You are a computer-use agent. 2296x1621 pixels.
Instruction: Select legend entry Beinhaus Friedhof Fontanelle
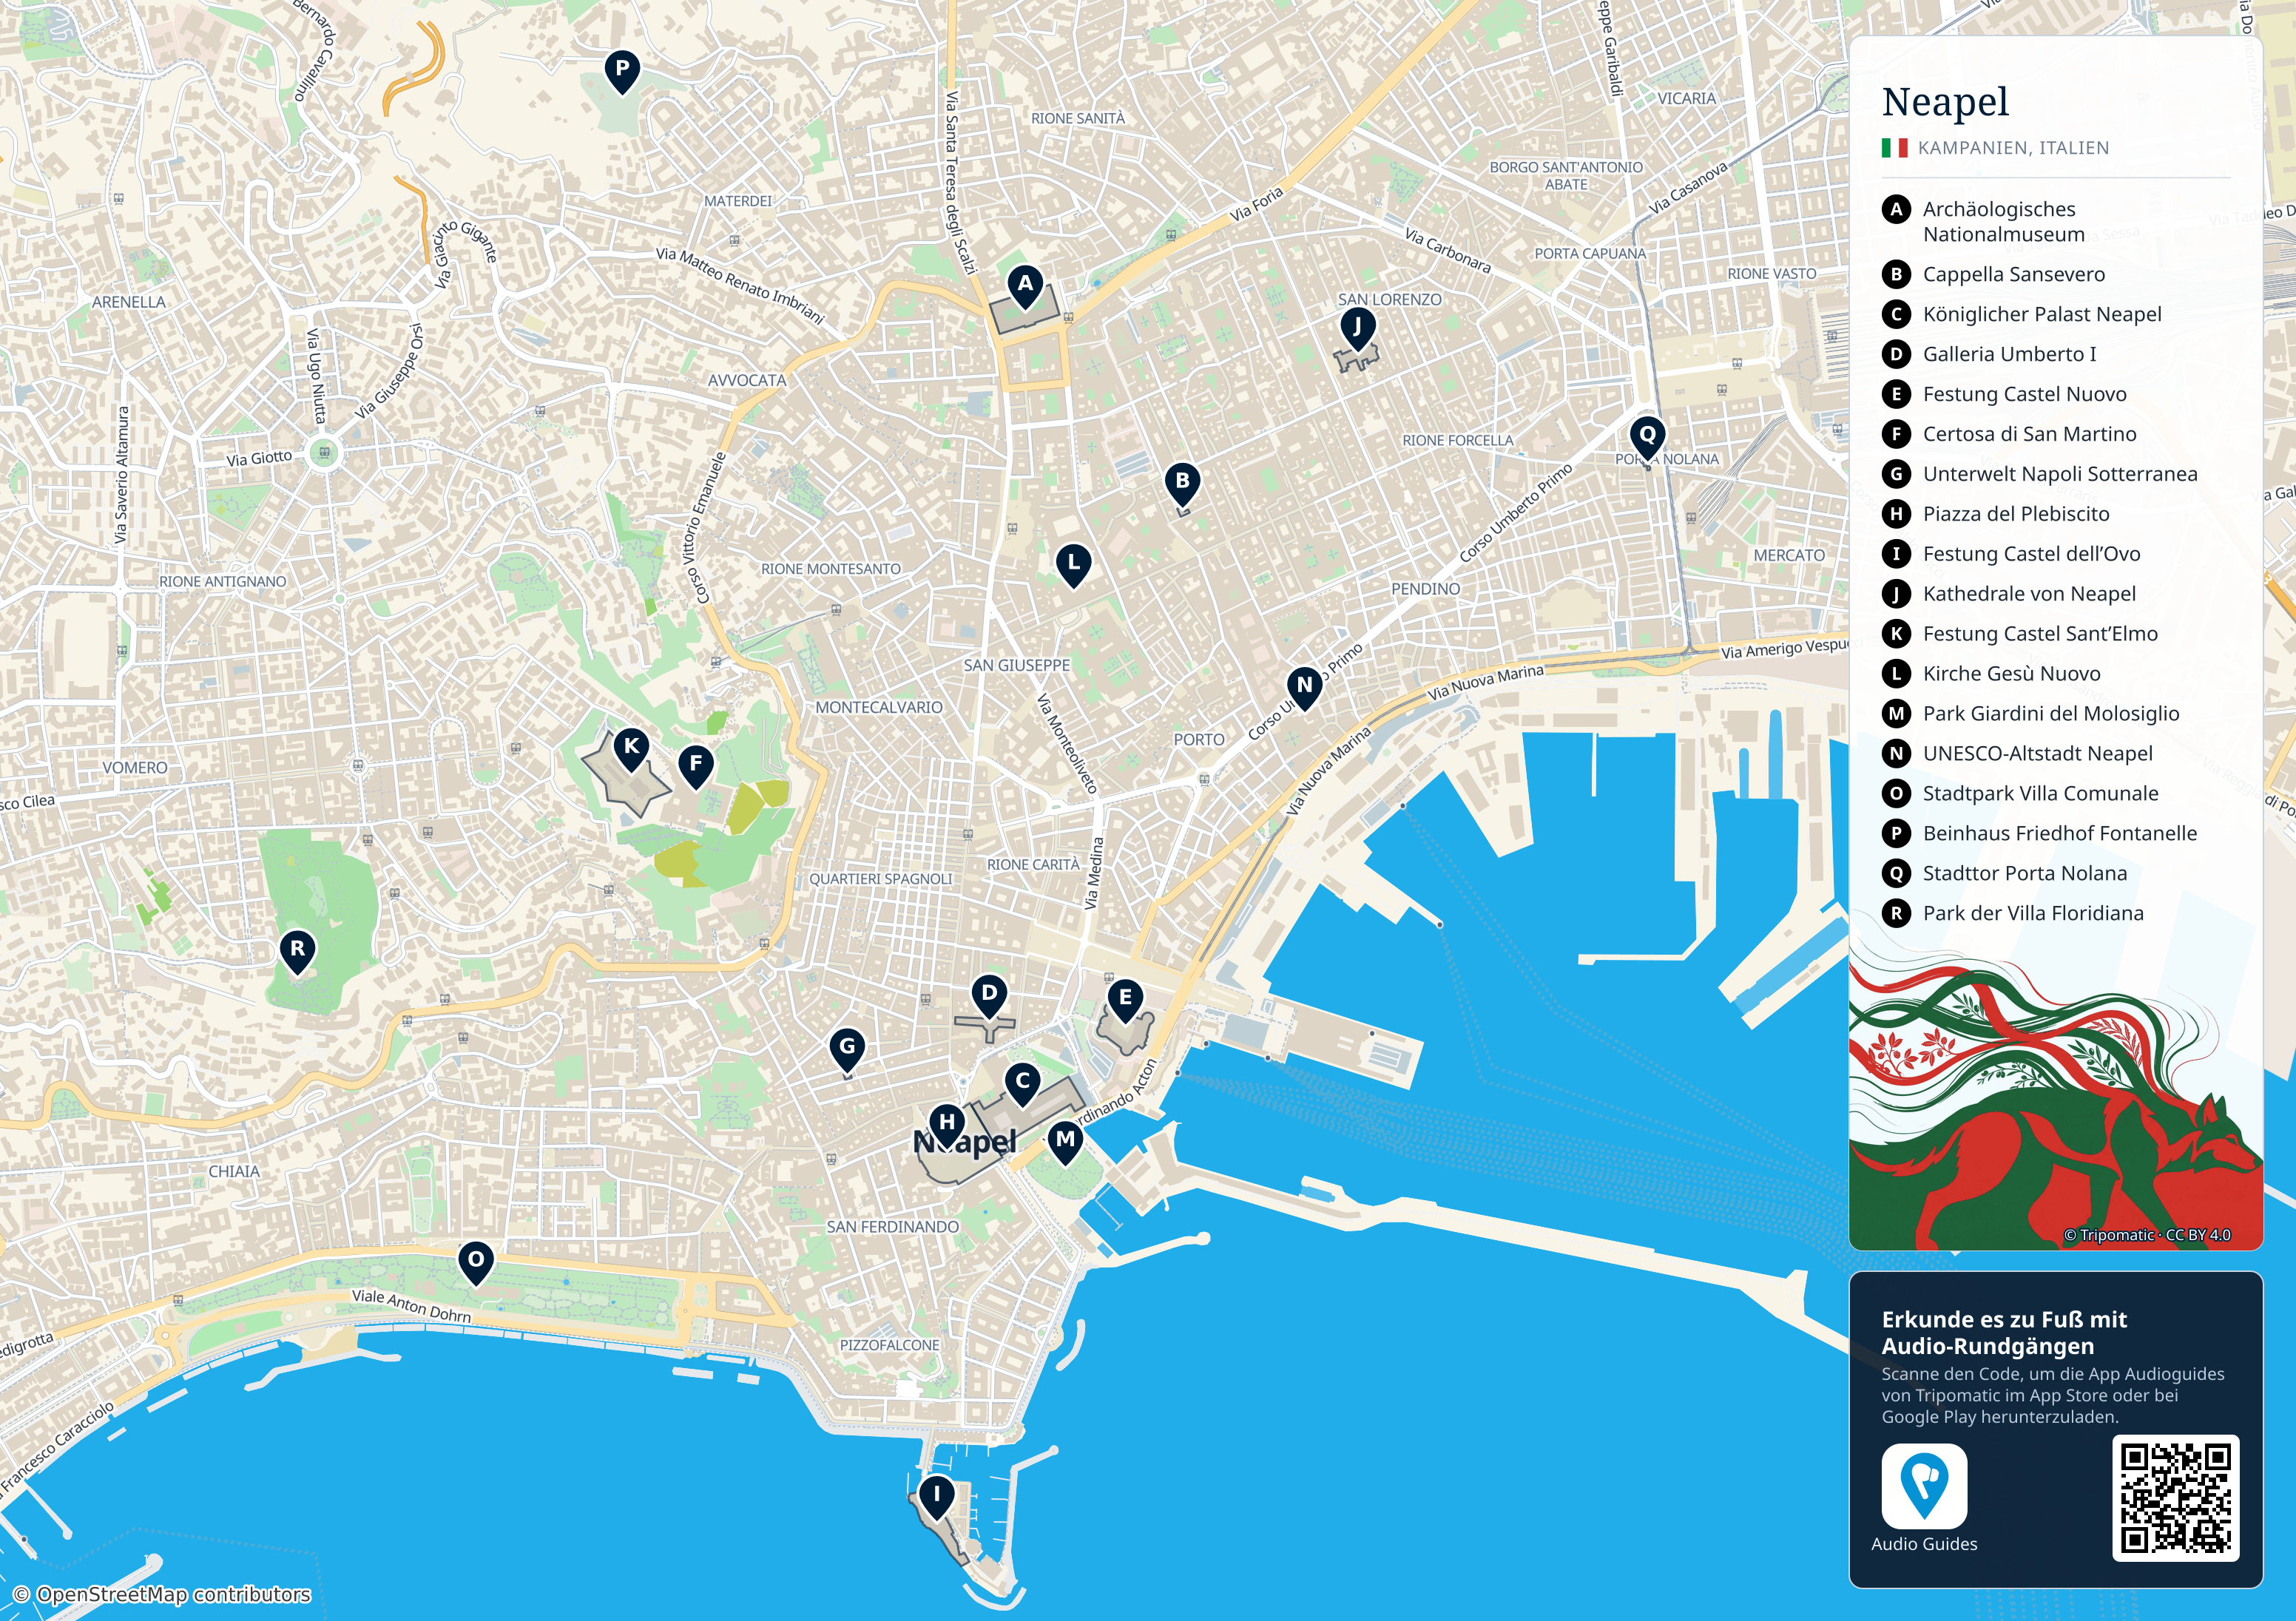click(x=2060, y=834)
